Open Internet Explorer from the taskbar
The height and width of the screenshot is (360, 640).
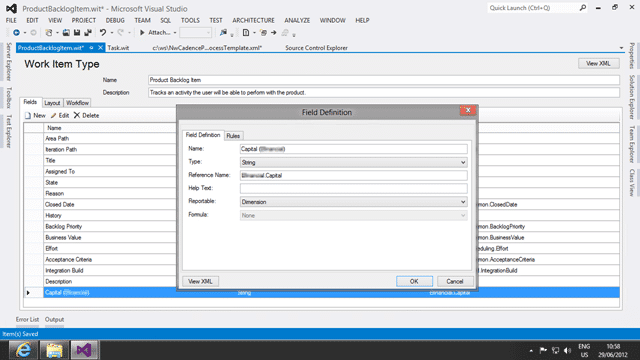click(x=23, y=350)
